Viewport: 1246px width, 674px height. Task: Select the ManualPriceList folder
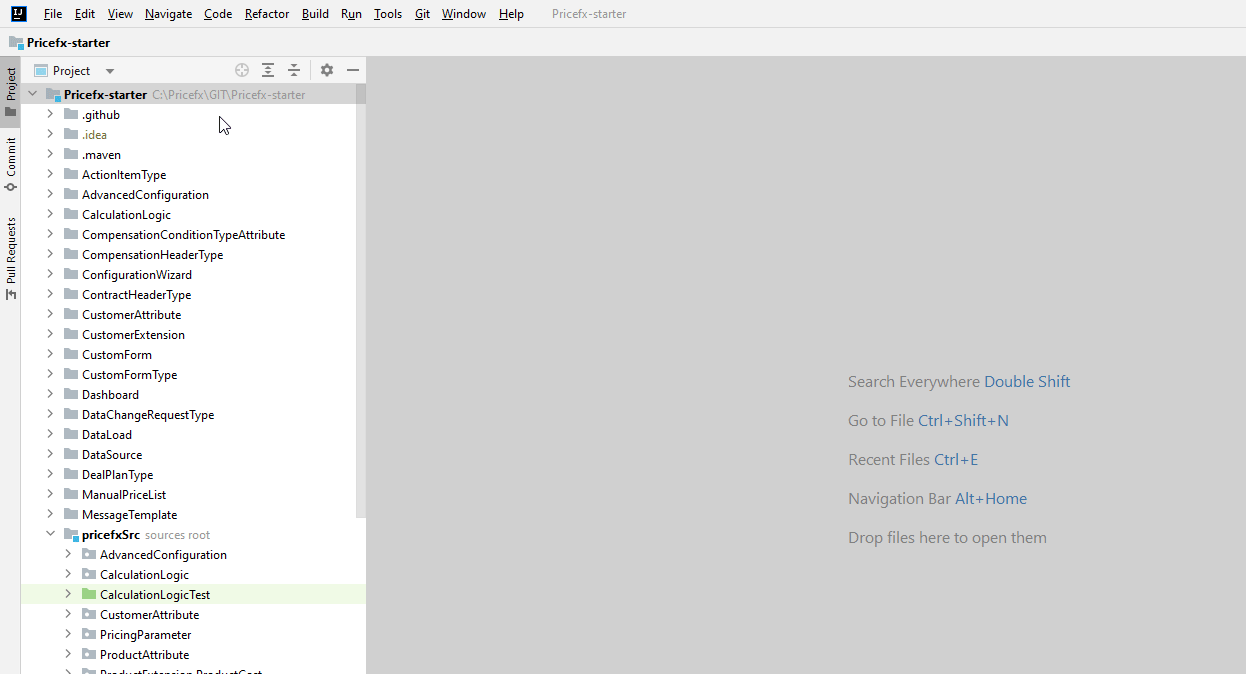tap(126, 494)
